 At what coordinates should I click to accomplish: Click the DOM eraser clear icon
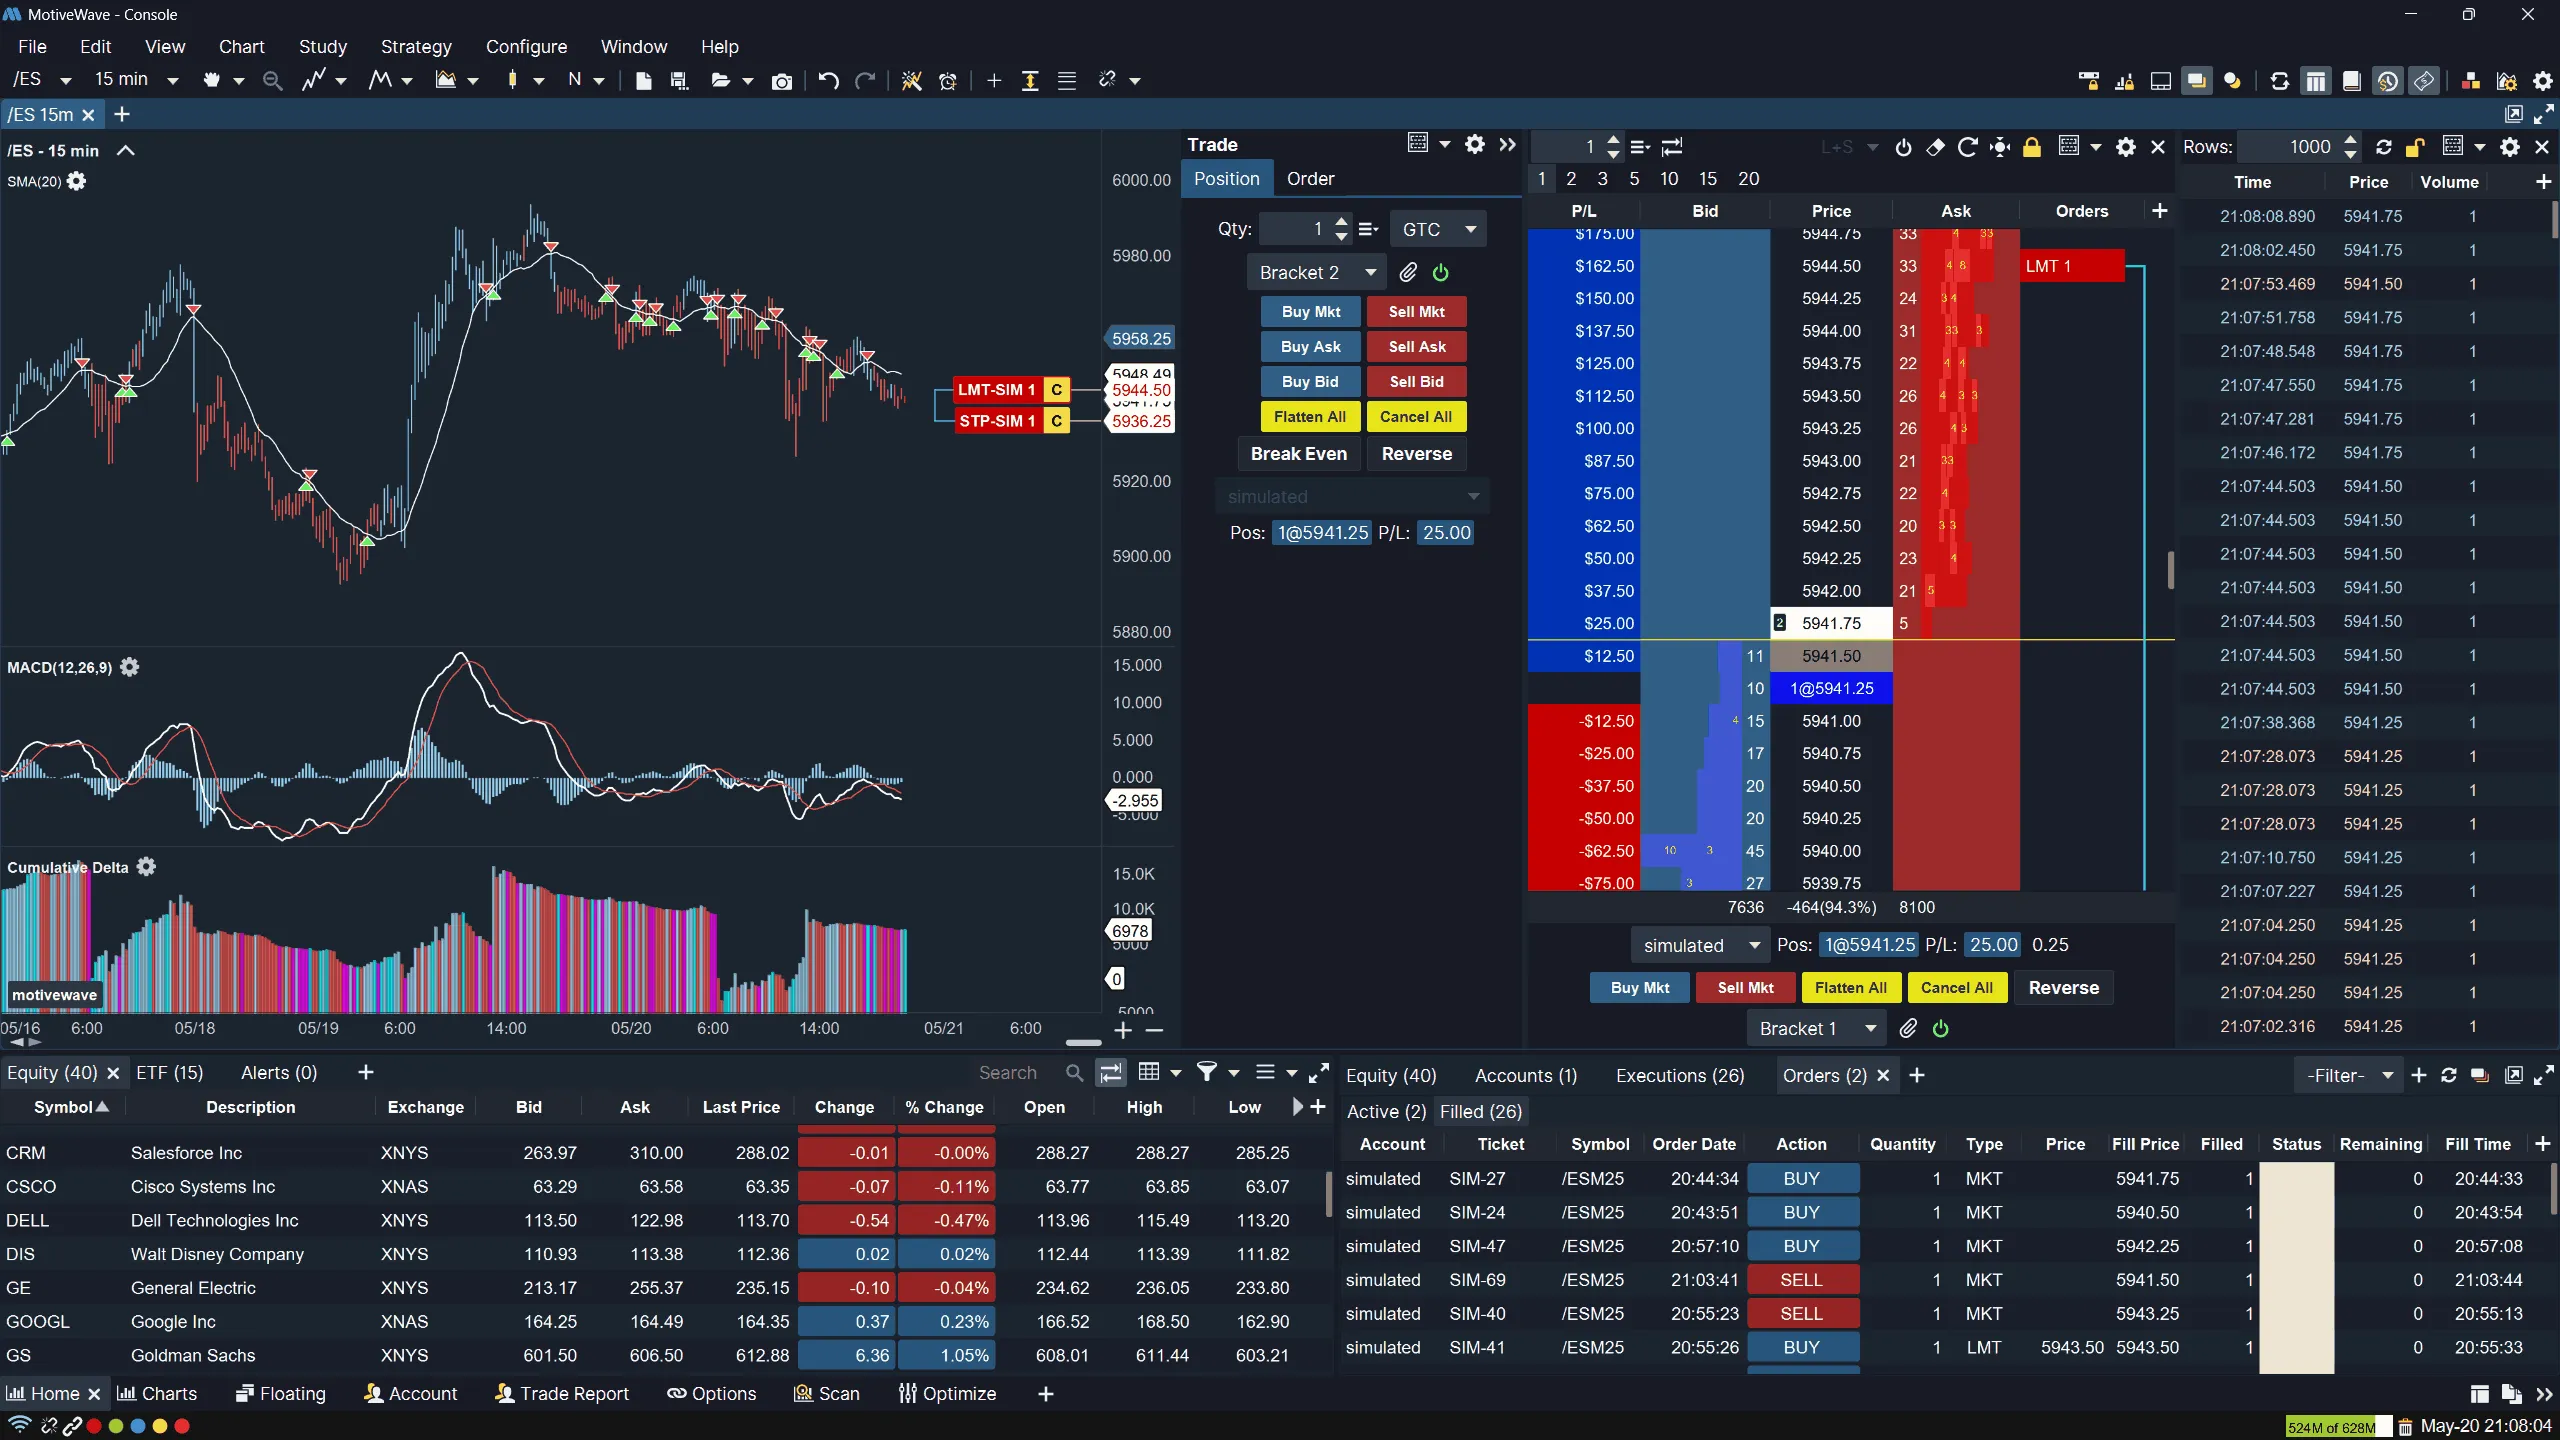pyautogui.click(x=1935, y=147)
